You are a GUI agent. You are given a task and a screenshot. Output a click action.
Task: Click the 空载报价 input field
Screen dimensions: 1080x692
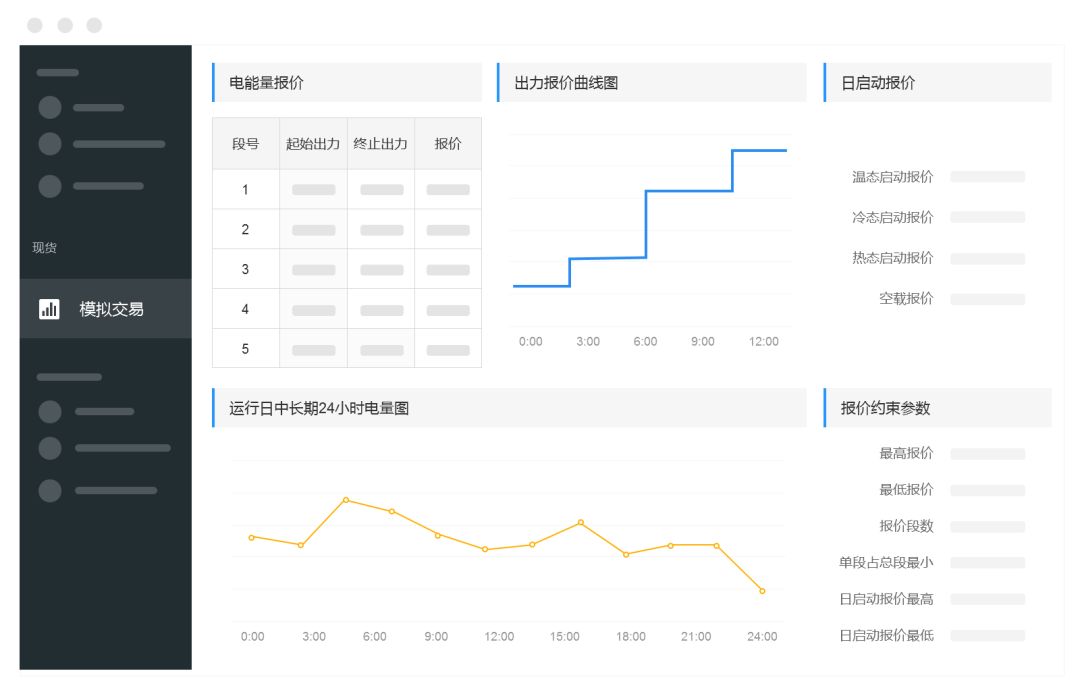coord(987,299)
